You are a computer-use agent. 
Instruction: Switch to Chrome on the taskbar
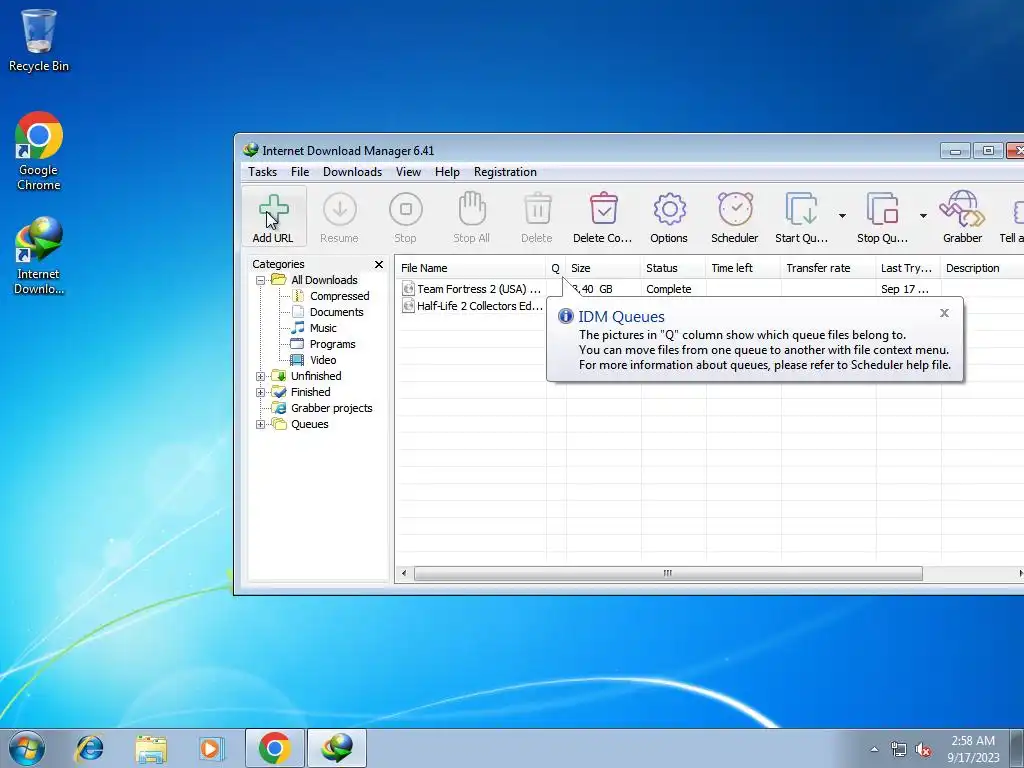[x=274, y=748]
